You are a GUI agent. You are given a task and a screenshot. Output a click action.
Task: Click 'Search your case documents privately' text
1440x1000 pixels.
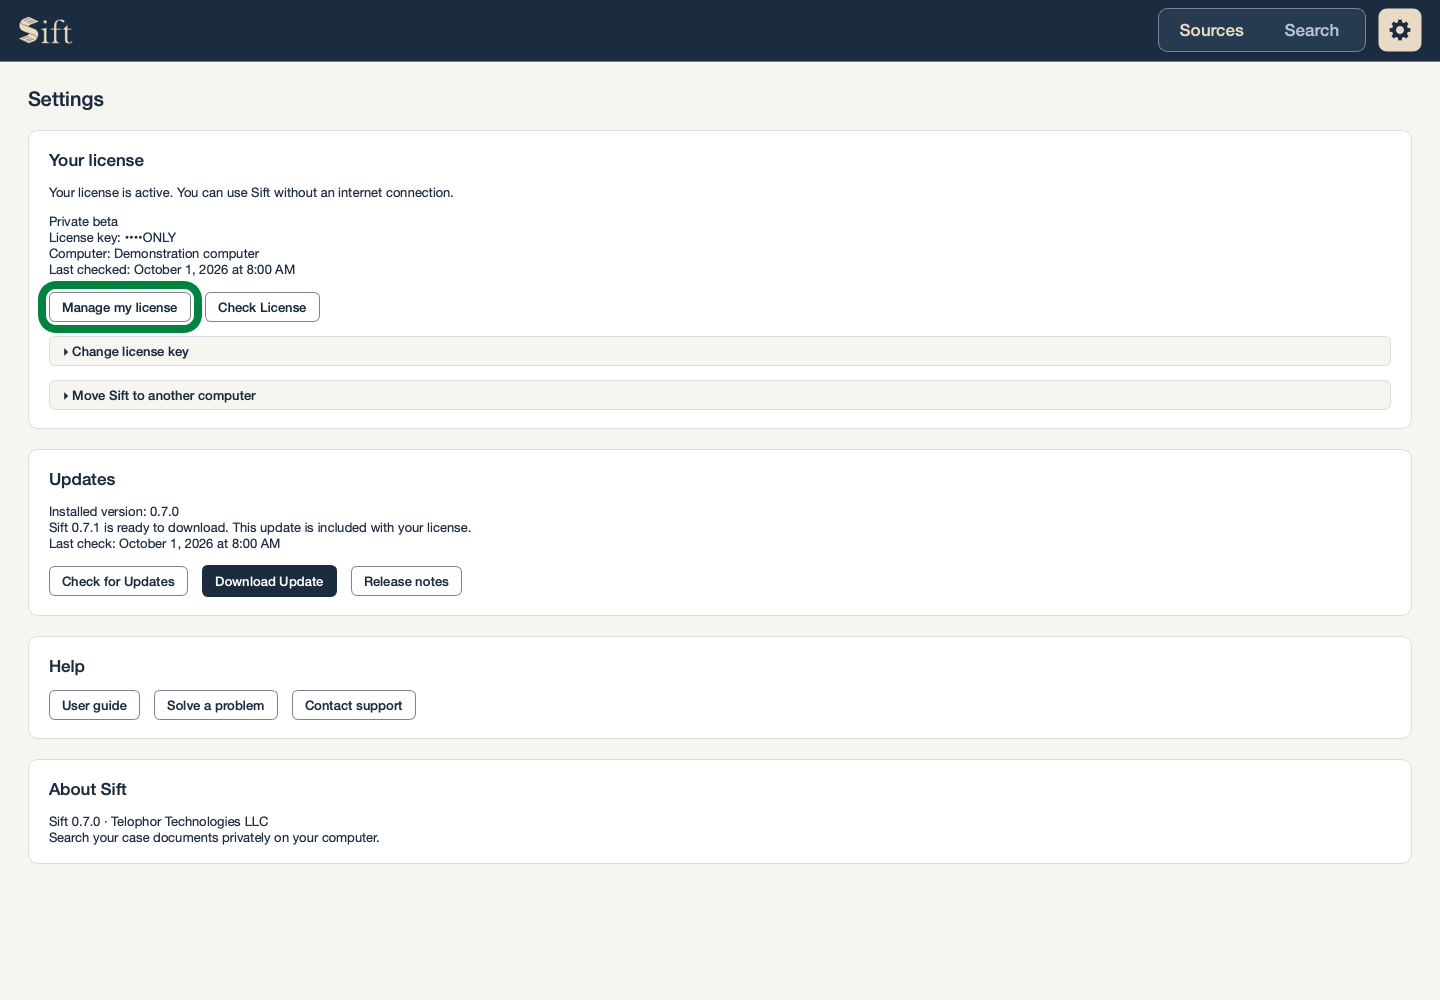click(x=214, y=838)
